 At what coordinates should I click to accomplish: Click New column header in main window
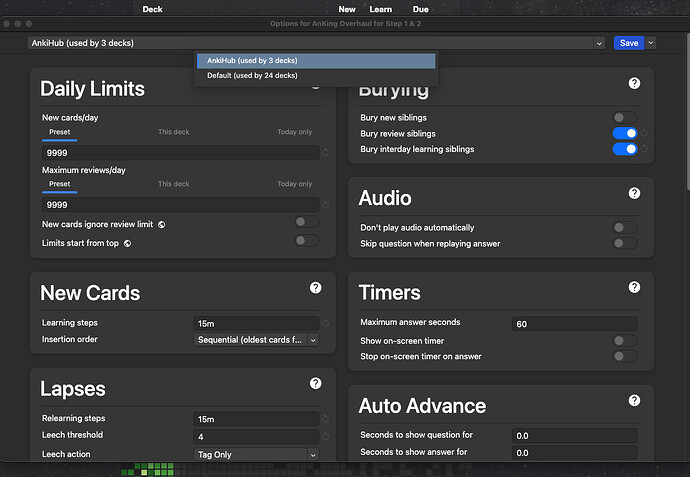coord(347,9)
